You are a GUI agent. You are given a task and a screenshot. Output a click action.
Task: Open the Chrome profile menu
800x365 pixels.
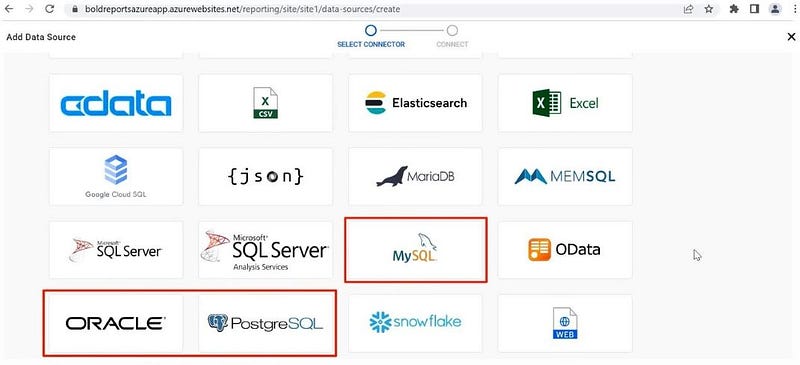point(775,9)
